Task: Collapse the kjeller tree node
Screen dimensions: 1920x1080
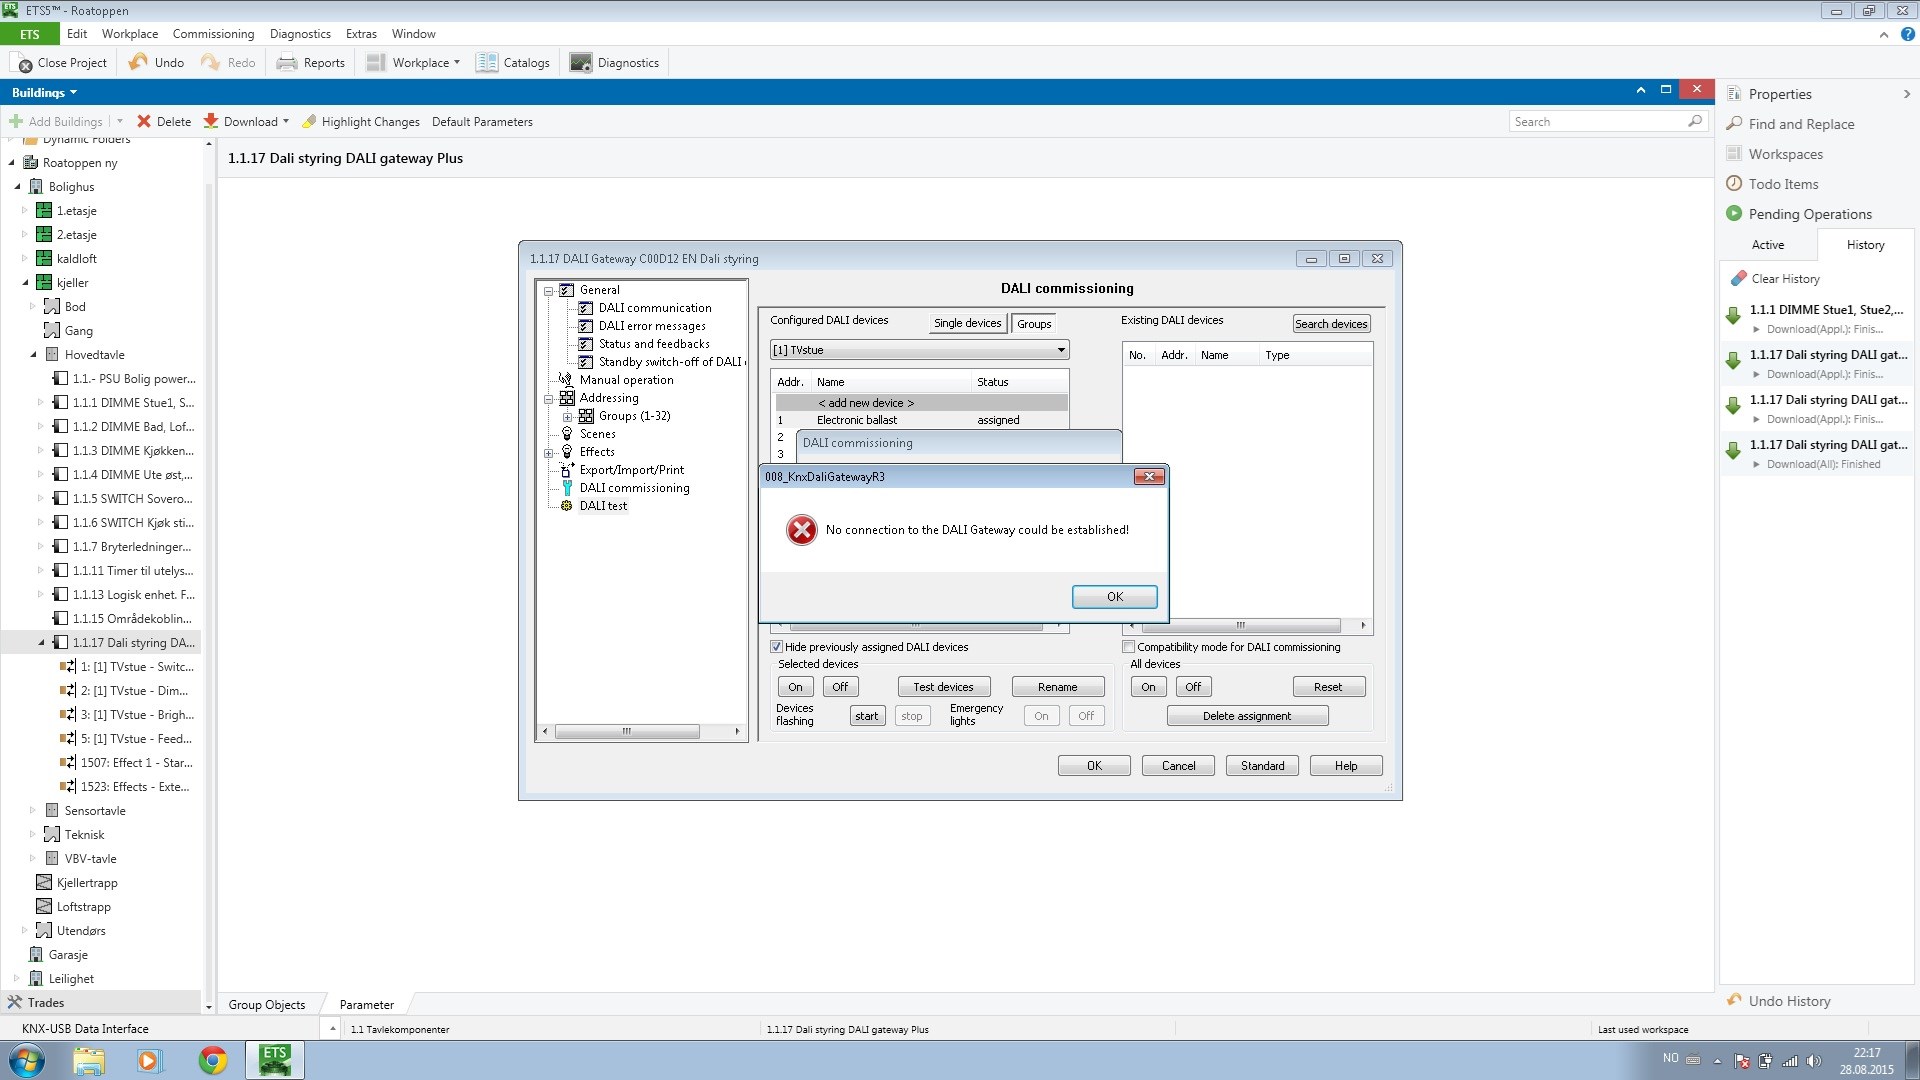Action: point(25,283)
